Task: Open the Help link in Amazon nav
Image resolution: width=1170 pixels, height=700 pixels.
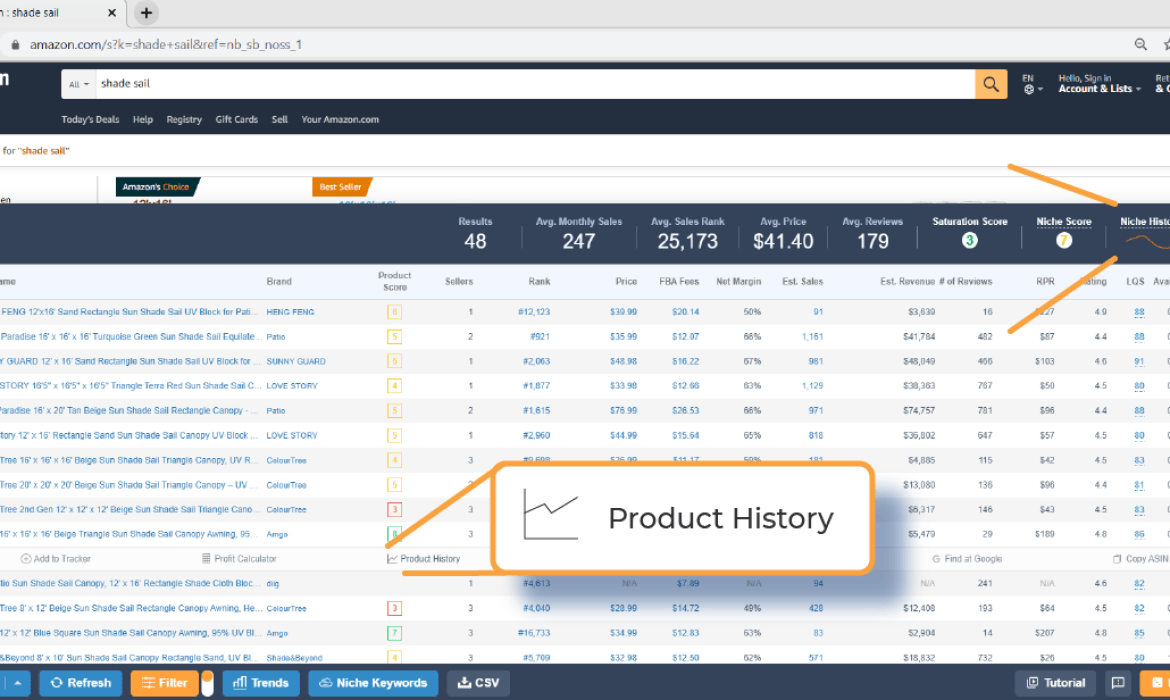Action: pyautogui.click(x=143, y=119)
